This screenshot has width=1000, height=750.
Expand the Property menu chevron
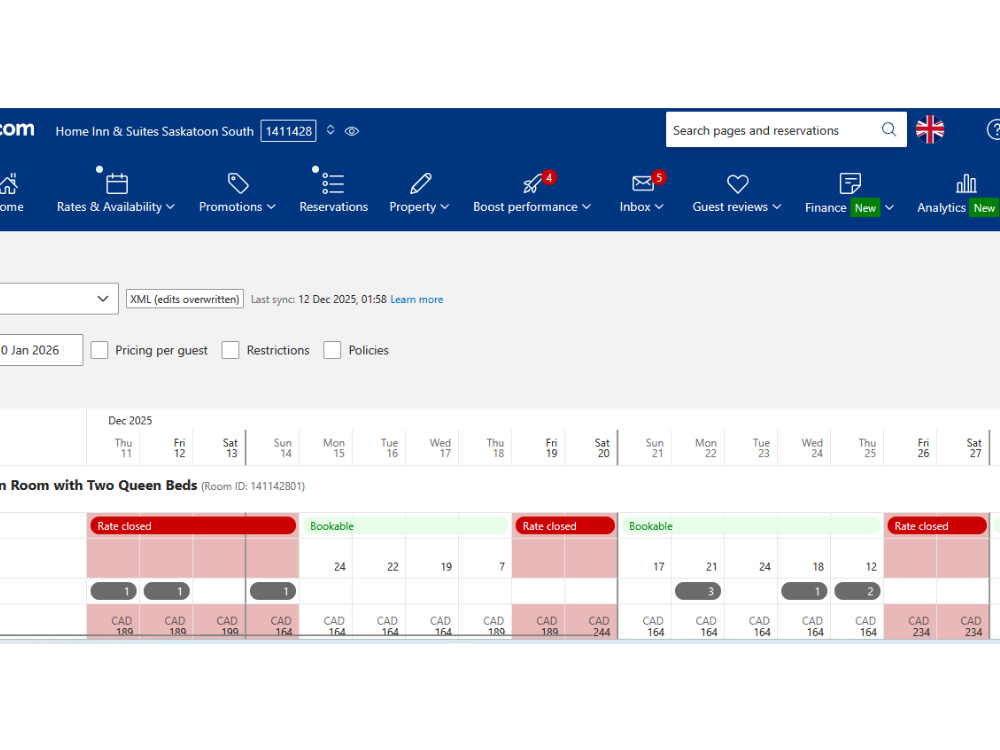tap(445, 207)
